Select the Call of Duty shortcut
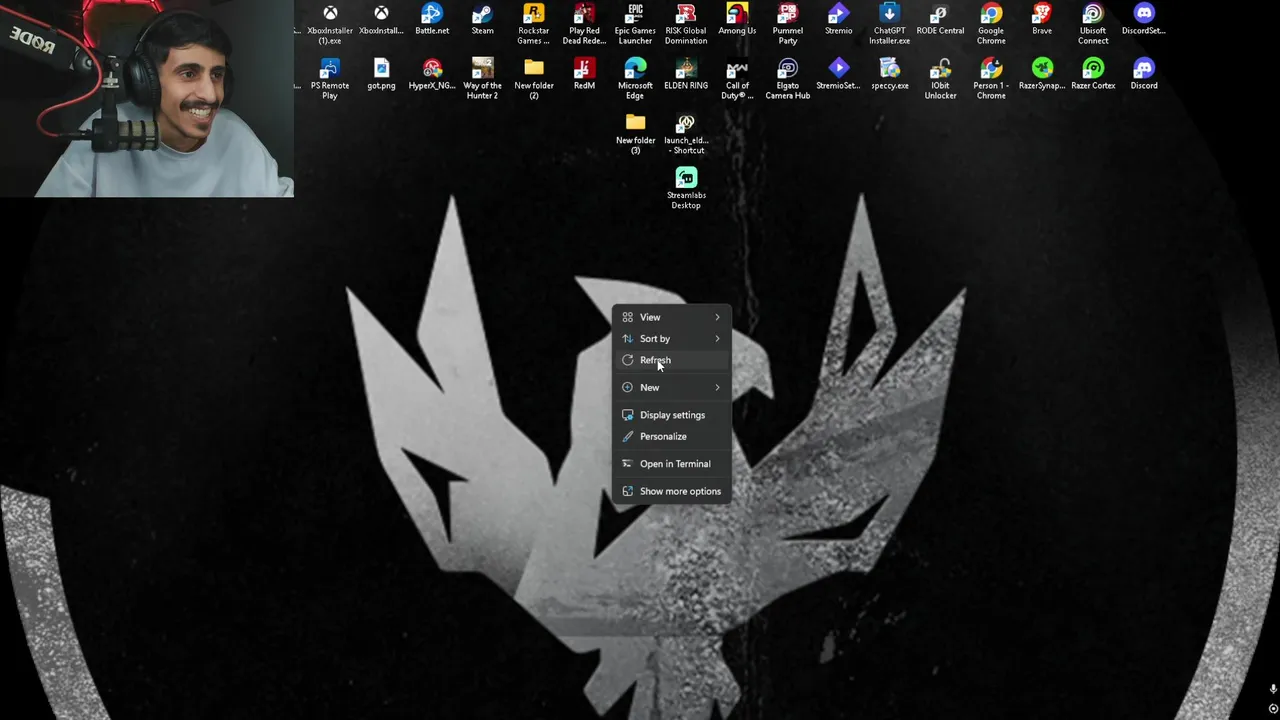The width and height of the screenshot is (1280, 720). click(x=737, y=79)
